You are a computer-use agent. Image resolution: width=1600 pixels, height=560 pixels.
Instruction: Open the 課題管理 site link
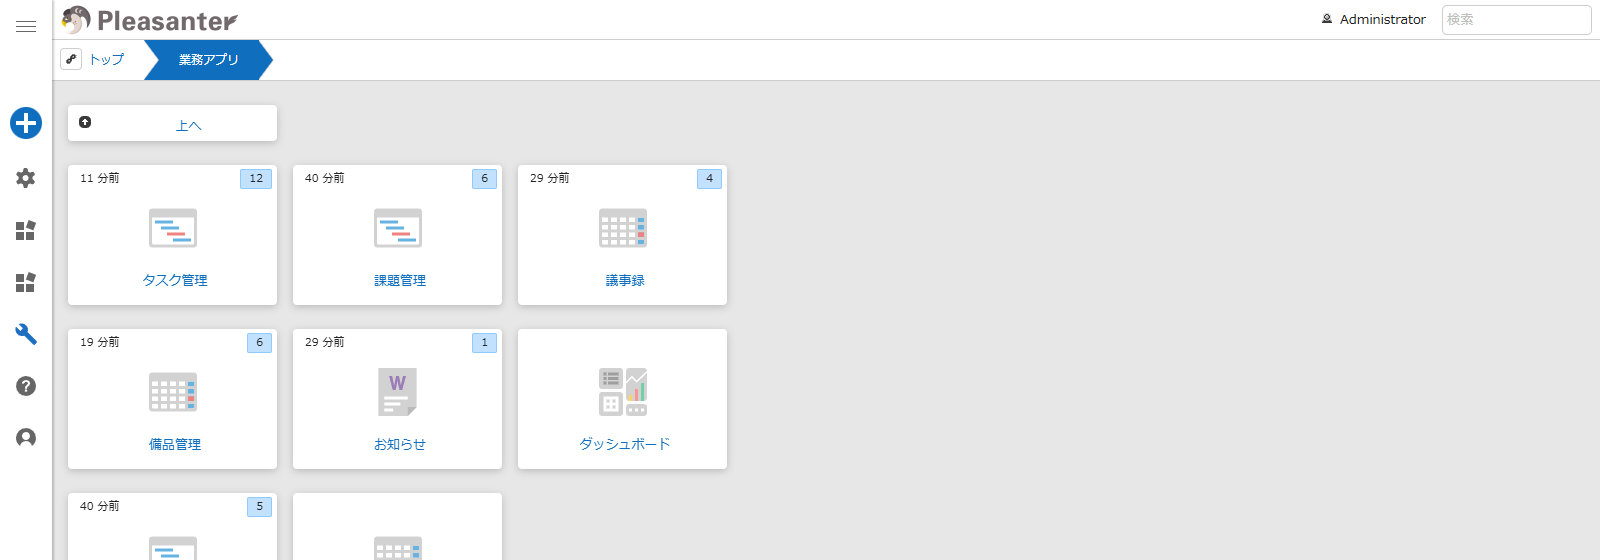click(400, 281)
